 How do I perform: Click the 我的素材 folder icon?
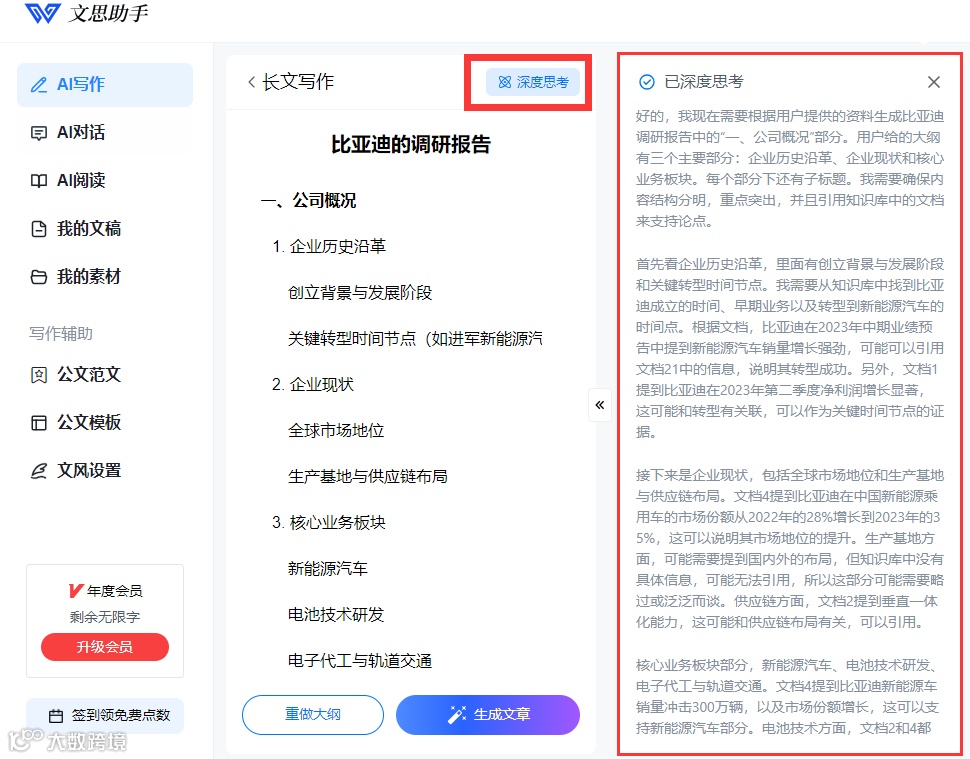coord(39,277)
